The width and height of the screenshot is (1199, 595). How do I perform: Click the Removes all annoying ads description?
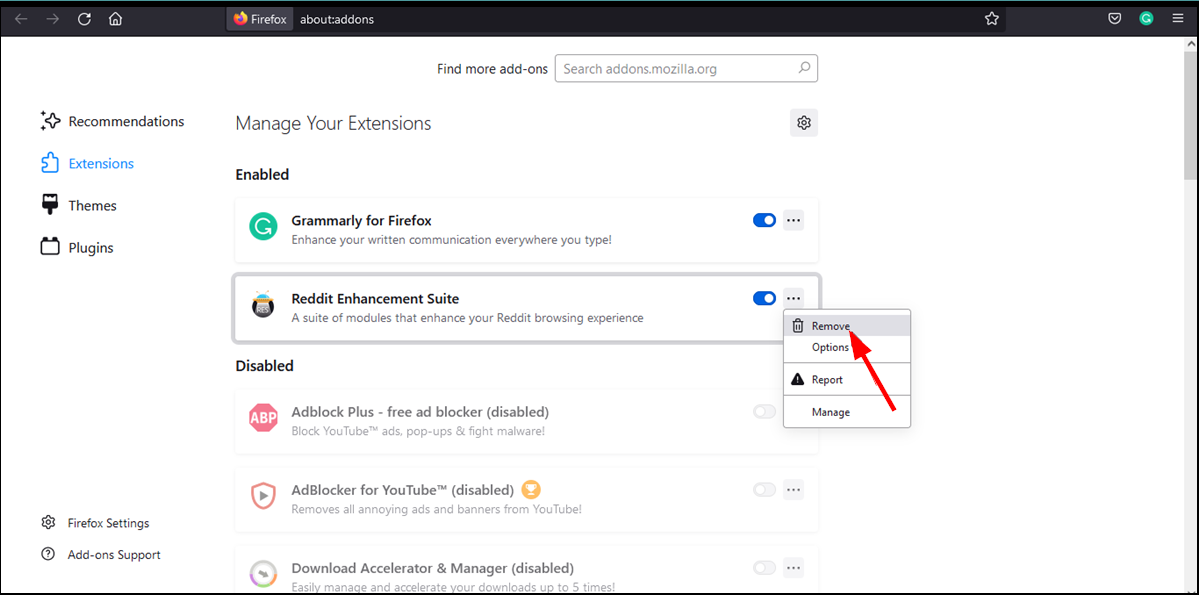437,509
